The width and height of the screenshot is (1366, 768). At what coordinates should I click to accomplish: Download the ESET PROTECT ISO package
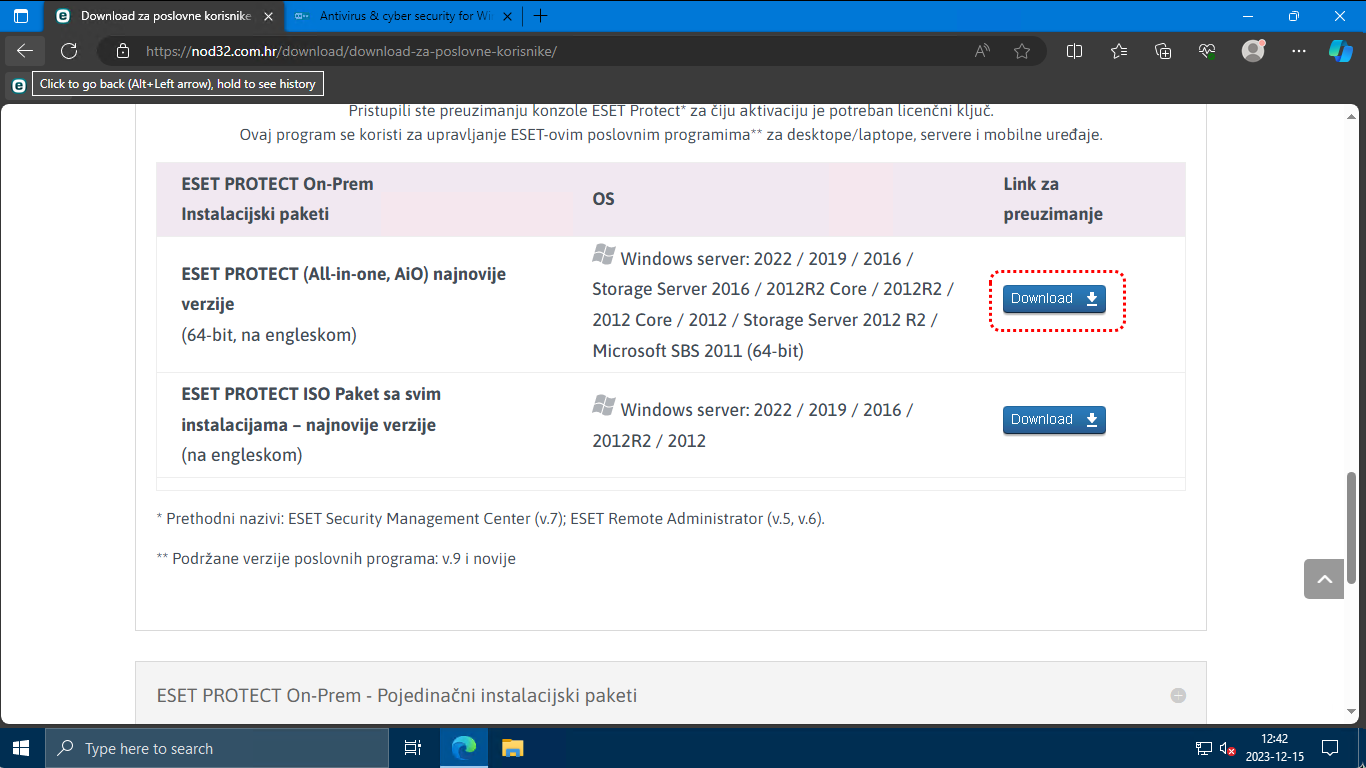(1054, 420)
